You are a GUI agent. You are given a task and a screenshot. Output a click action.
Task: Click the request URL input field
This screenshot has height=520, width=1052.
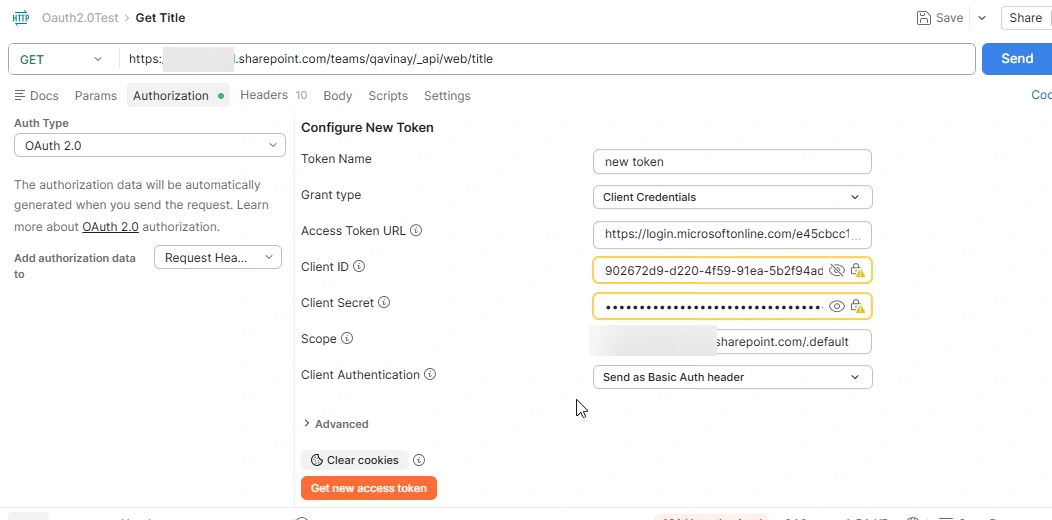(x=547, y=59)
